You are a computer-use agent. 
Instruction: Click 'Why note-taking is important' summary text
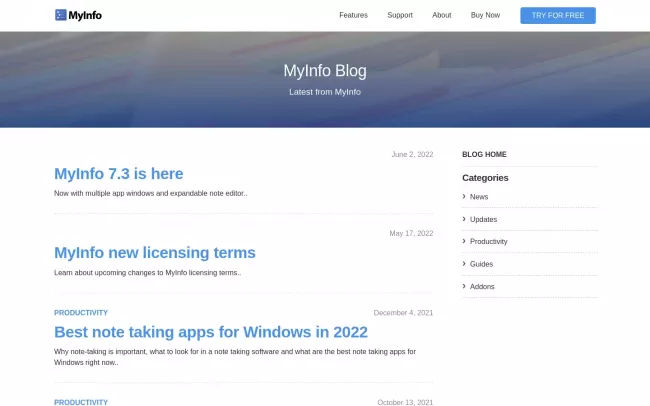(x=235, y=357)
